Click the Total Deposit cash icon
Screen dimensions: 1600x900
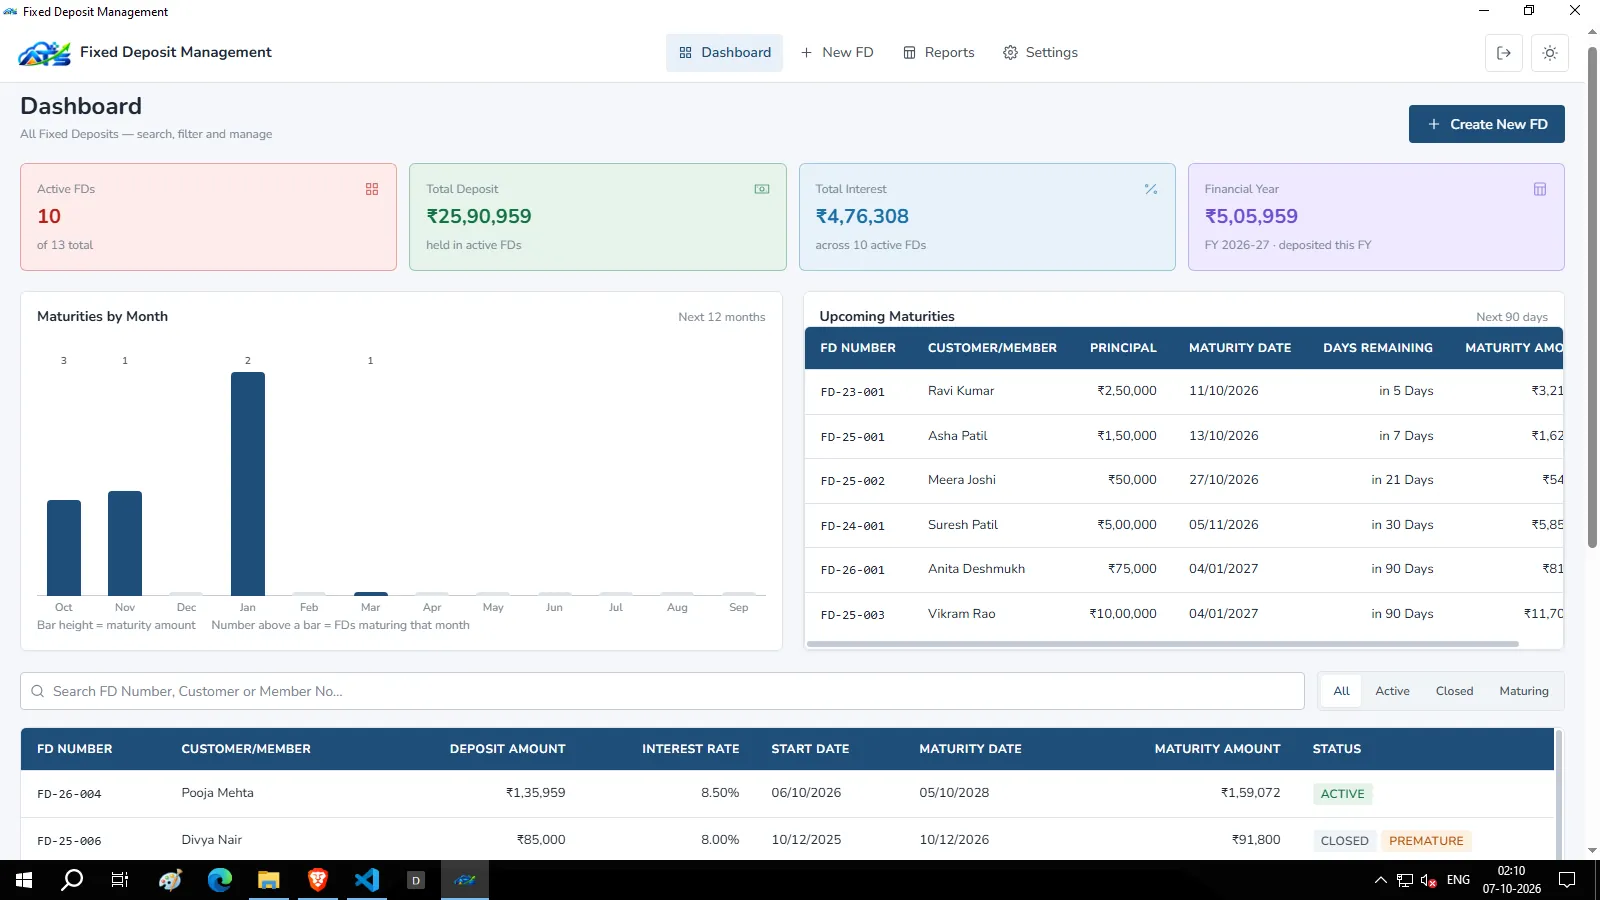coord(762,189)
